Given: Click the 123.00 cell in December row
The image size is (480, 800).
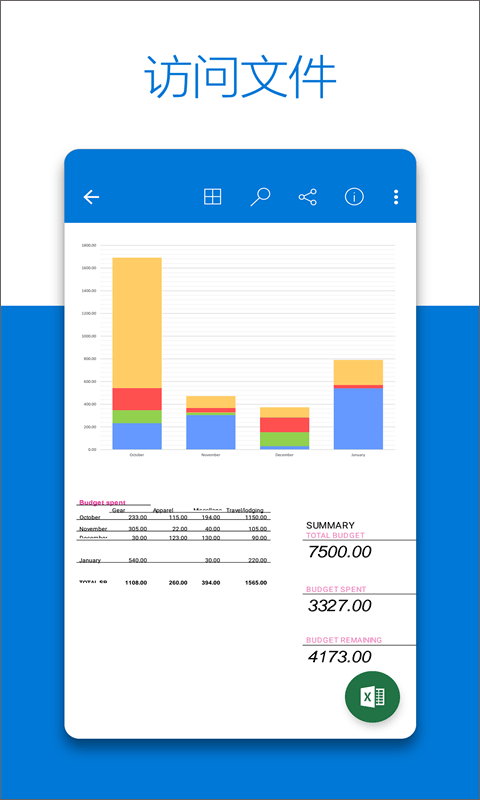Looking at the screenshot, I should [x=178, y=538].
